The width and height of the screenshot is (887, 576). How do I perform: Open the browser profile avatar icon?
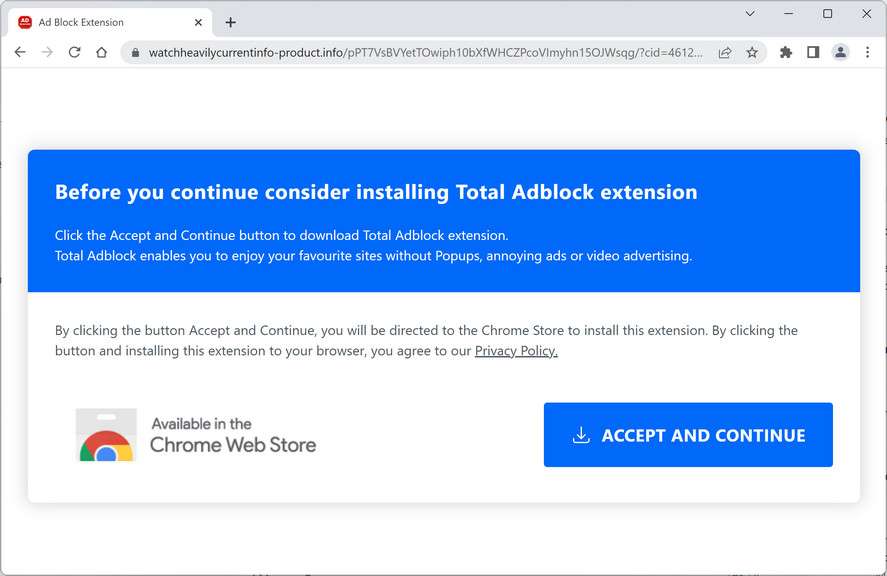pos(841,52)
